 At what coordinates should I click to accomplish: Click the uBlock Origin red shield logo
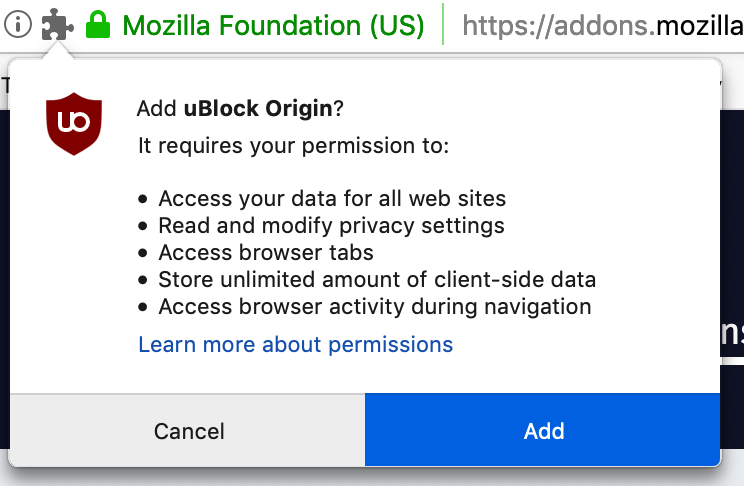(x=74, y=124)
